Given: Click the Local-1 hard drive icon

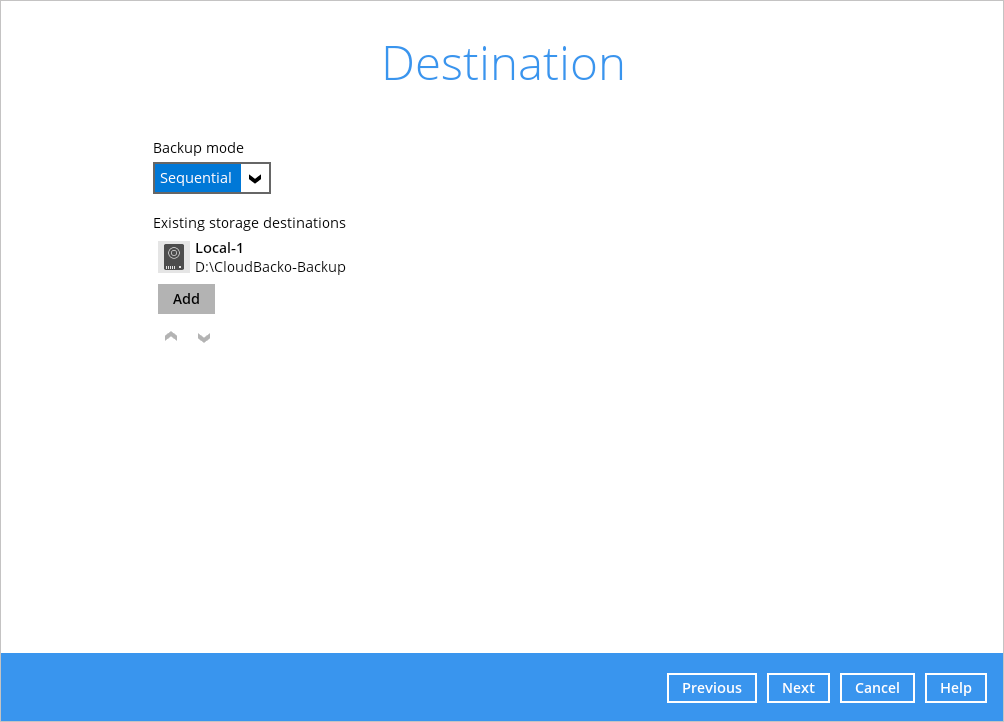Looking at the screenshot, I should click(x=174, y=257).
